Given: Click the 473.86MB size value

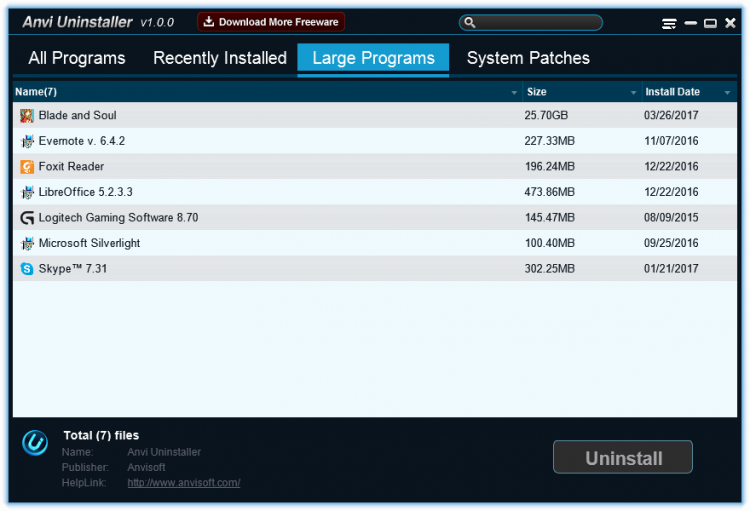Looking at the screenshot, I should (550, 192).
